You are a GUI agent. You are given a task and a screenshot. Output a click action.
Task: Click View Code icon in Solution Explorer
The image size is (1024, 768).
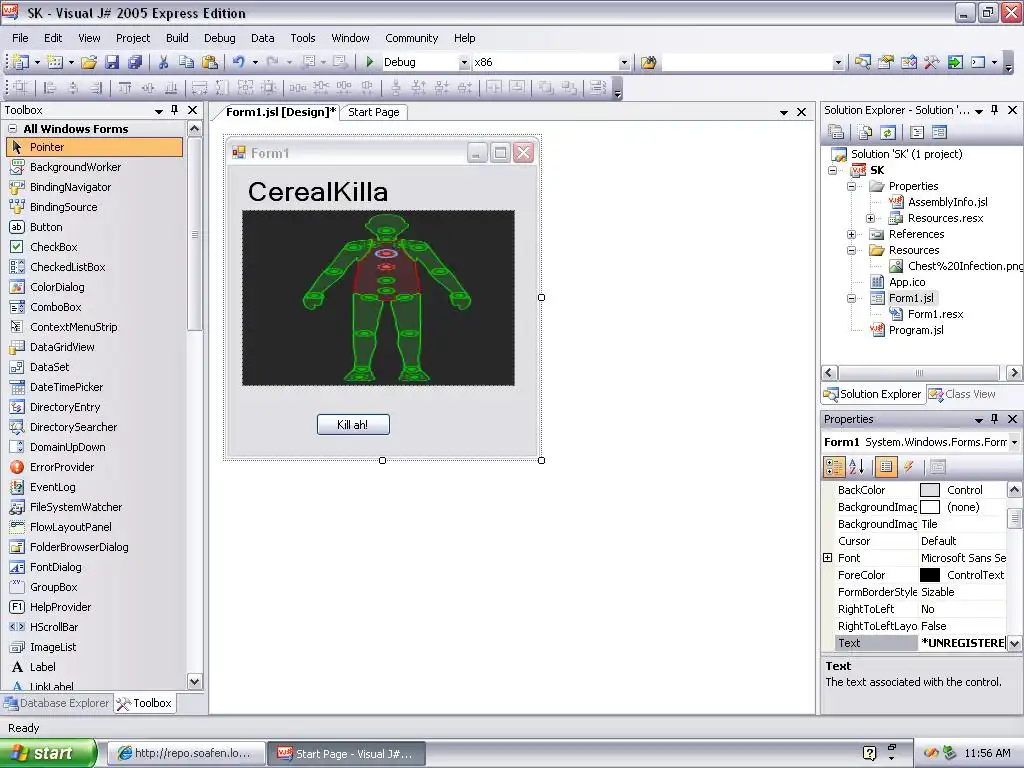(x=917, y=133)
